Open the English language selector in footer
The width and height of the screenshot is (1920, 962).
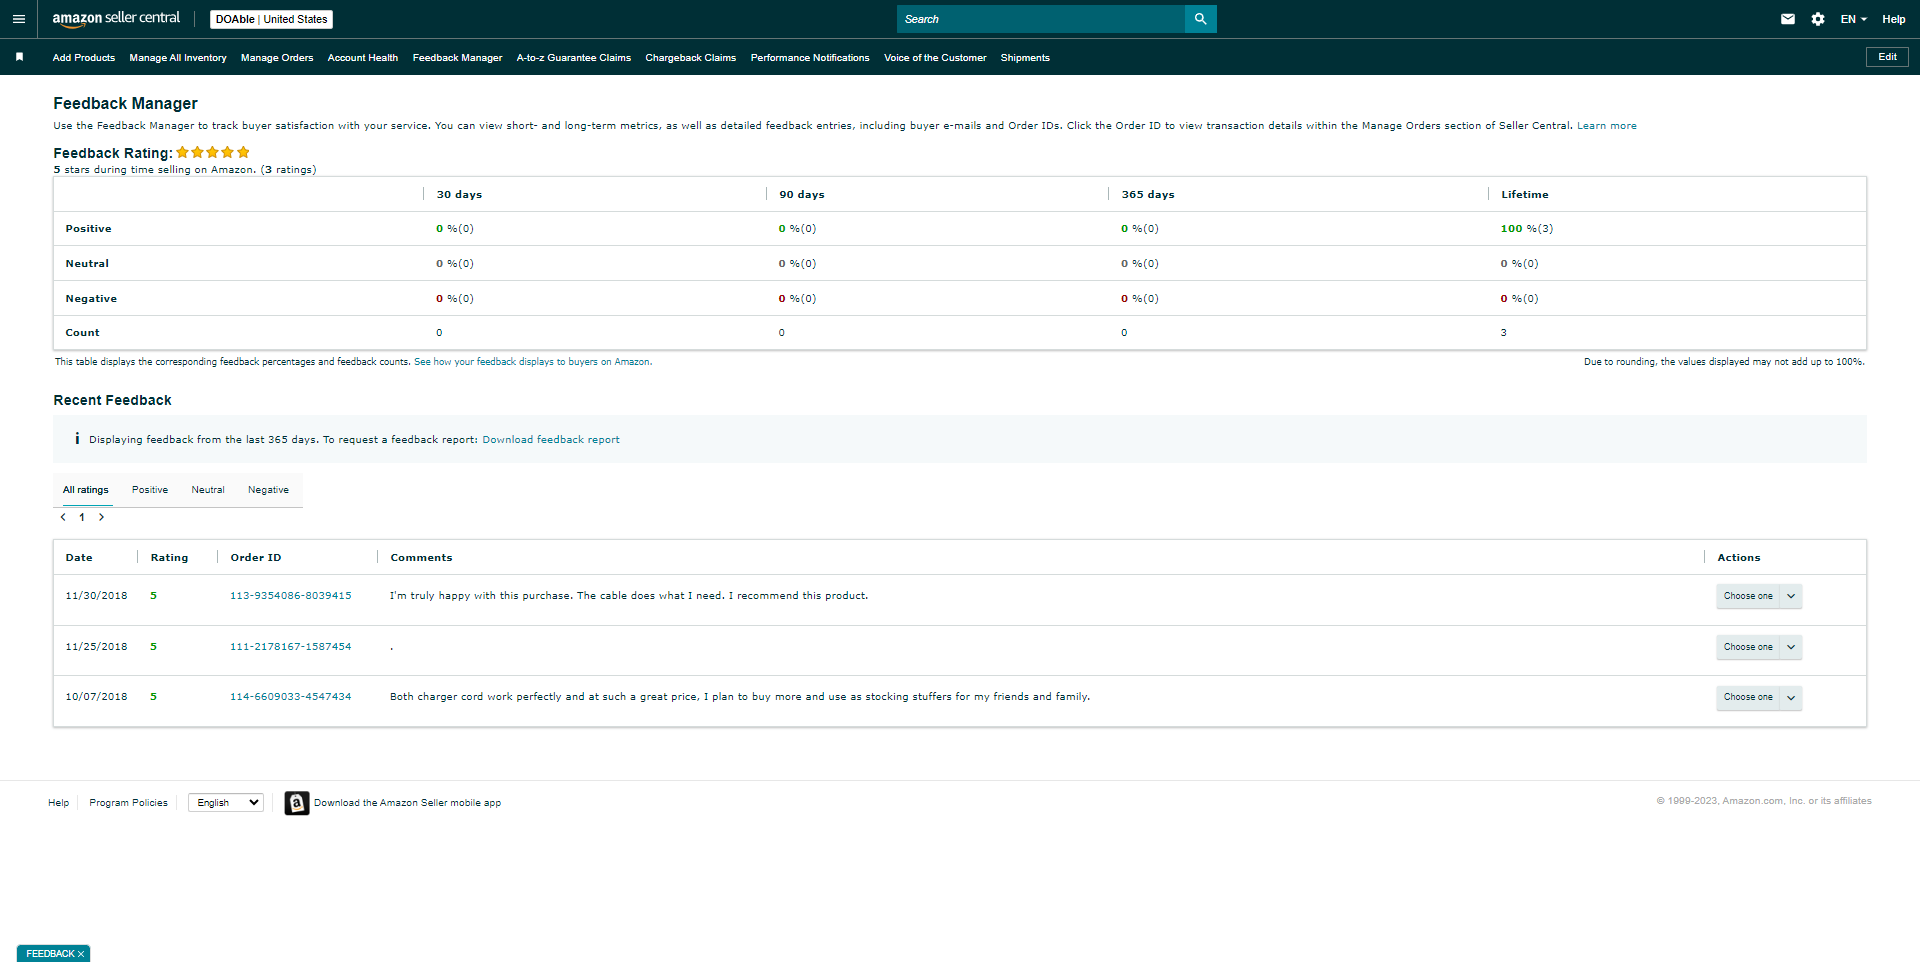pyautogui.click(x=226, y=802)
